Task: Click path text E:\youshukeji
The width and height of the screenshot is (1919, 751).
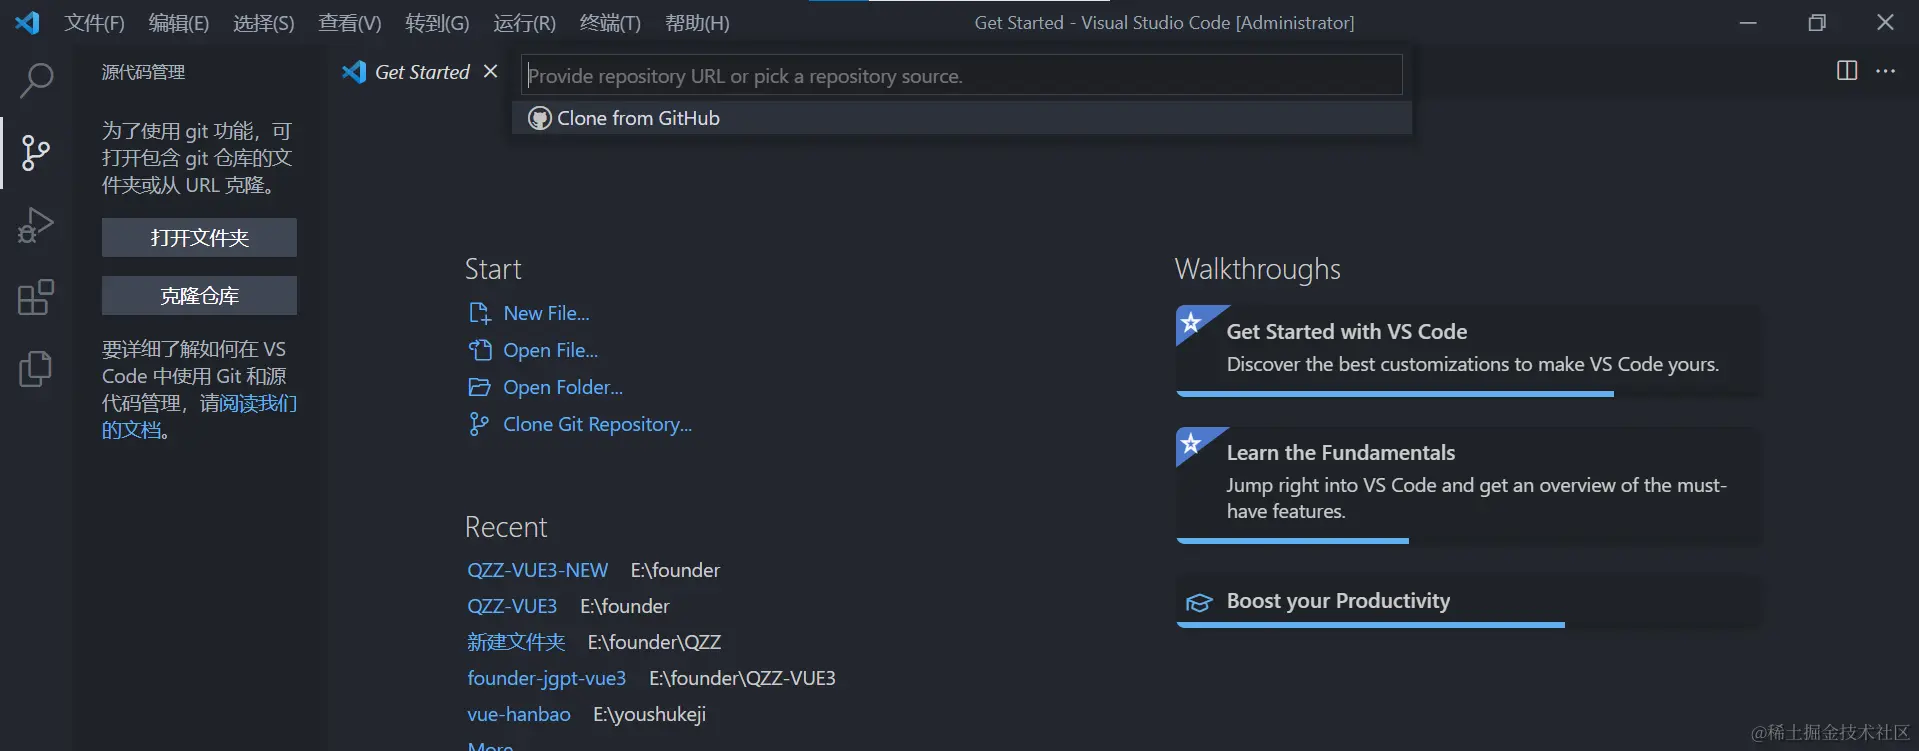Action: [x=649, y=714]
